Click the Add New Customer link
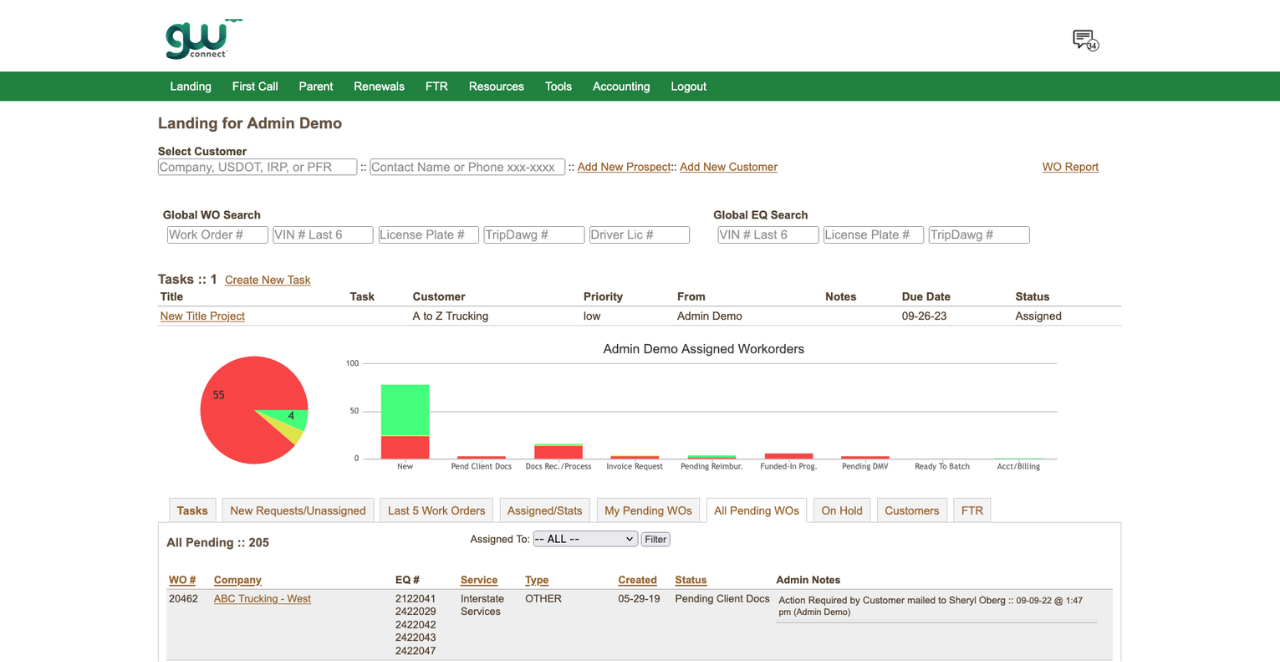This screenshot has height=662, width=1280. pos(728,167)
